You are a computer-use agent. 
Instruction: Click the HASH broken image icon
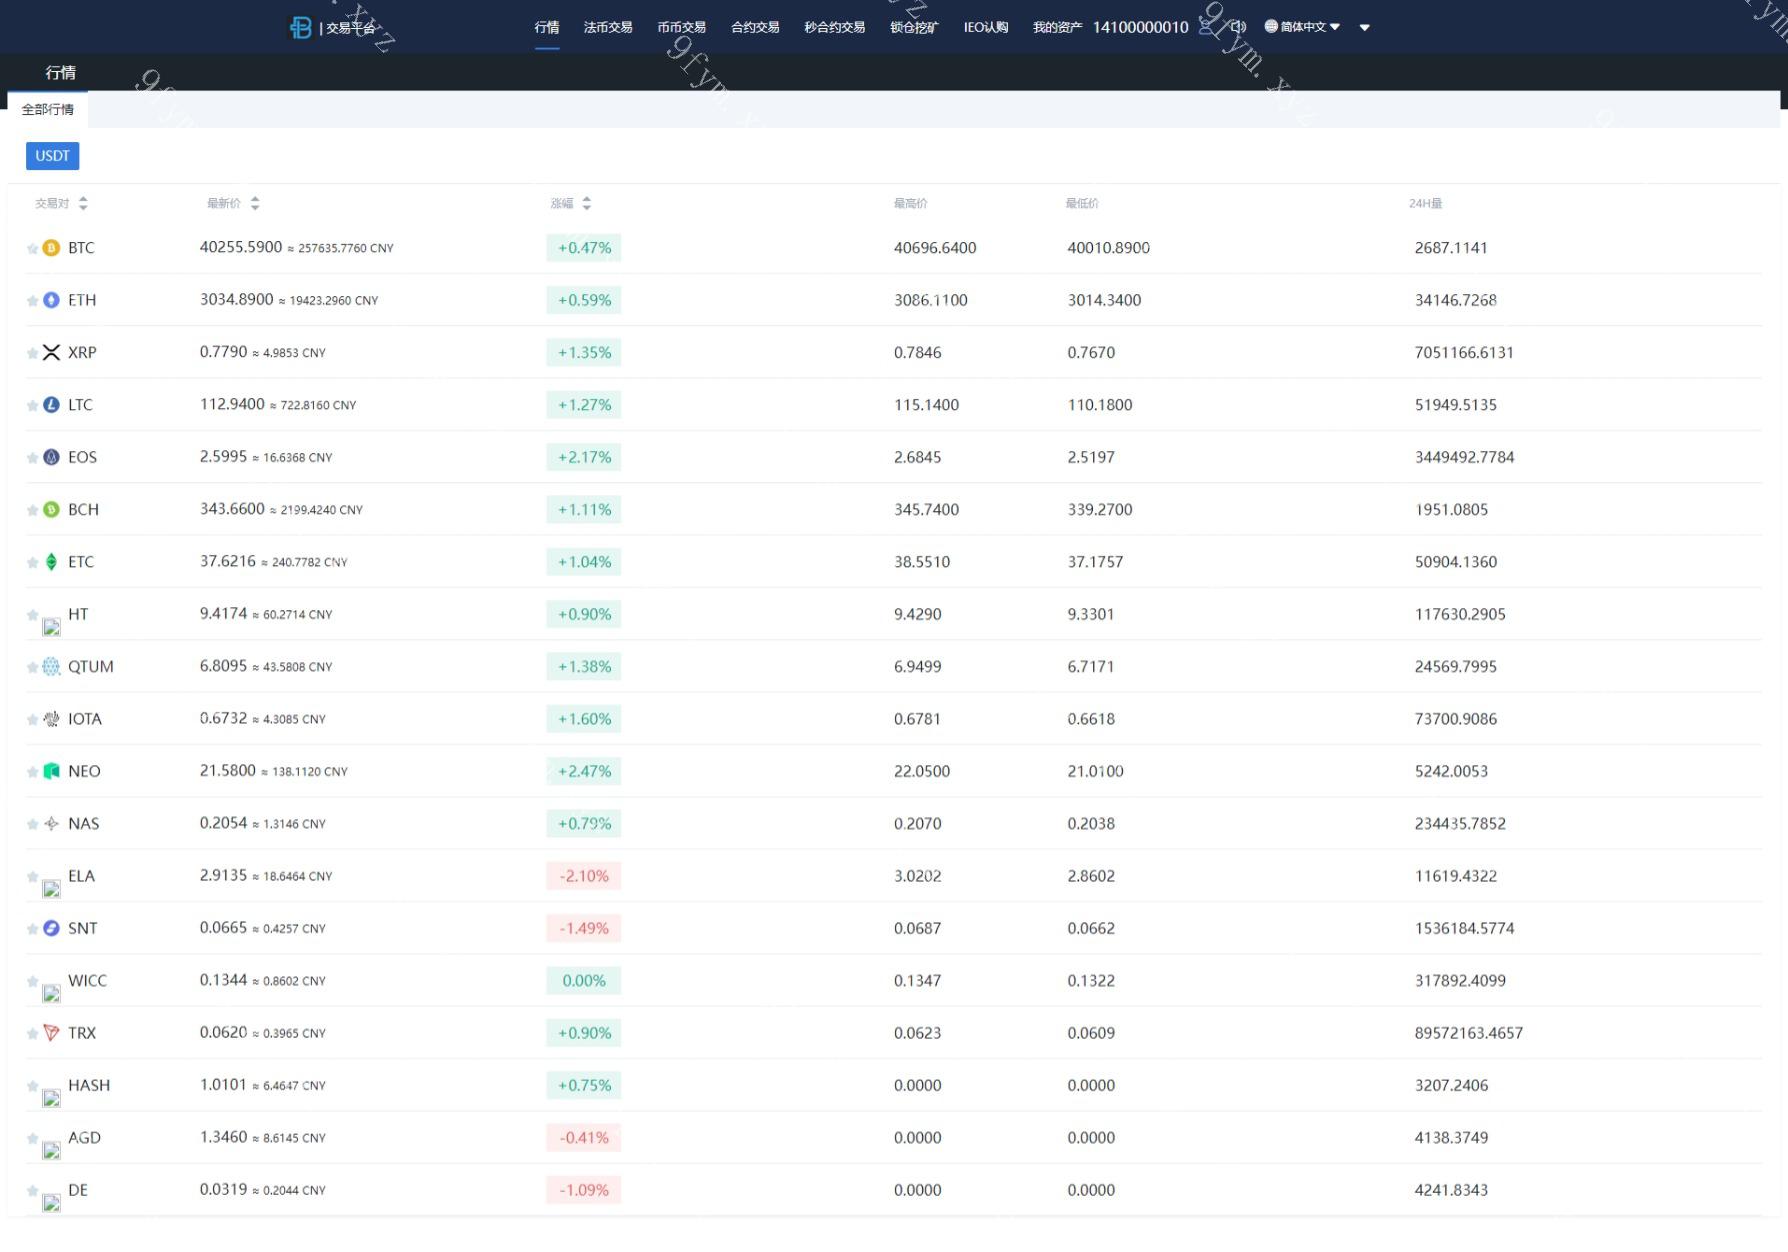(51, 1098)
